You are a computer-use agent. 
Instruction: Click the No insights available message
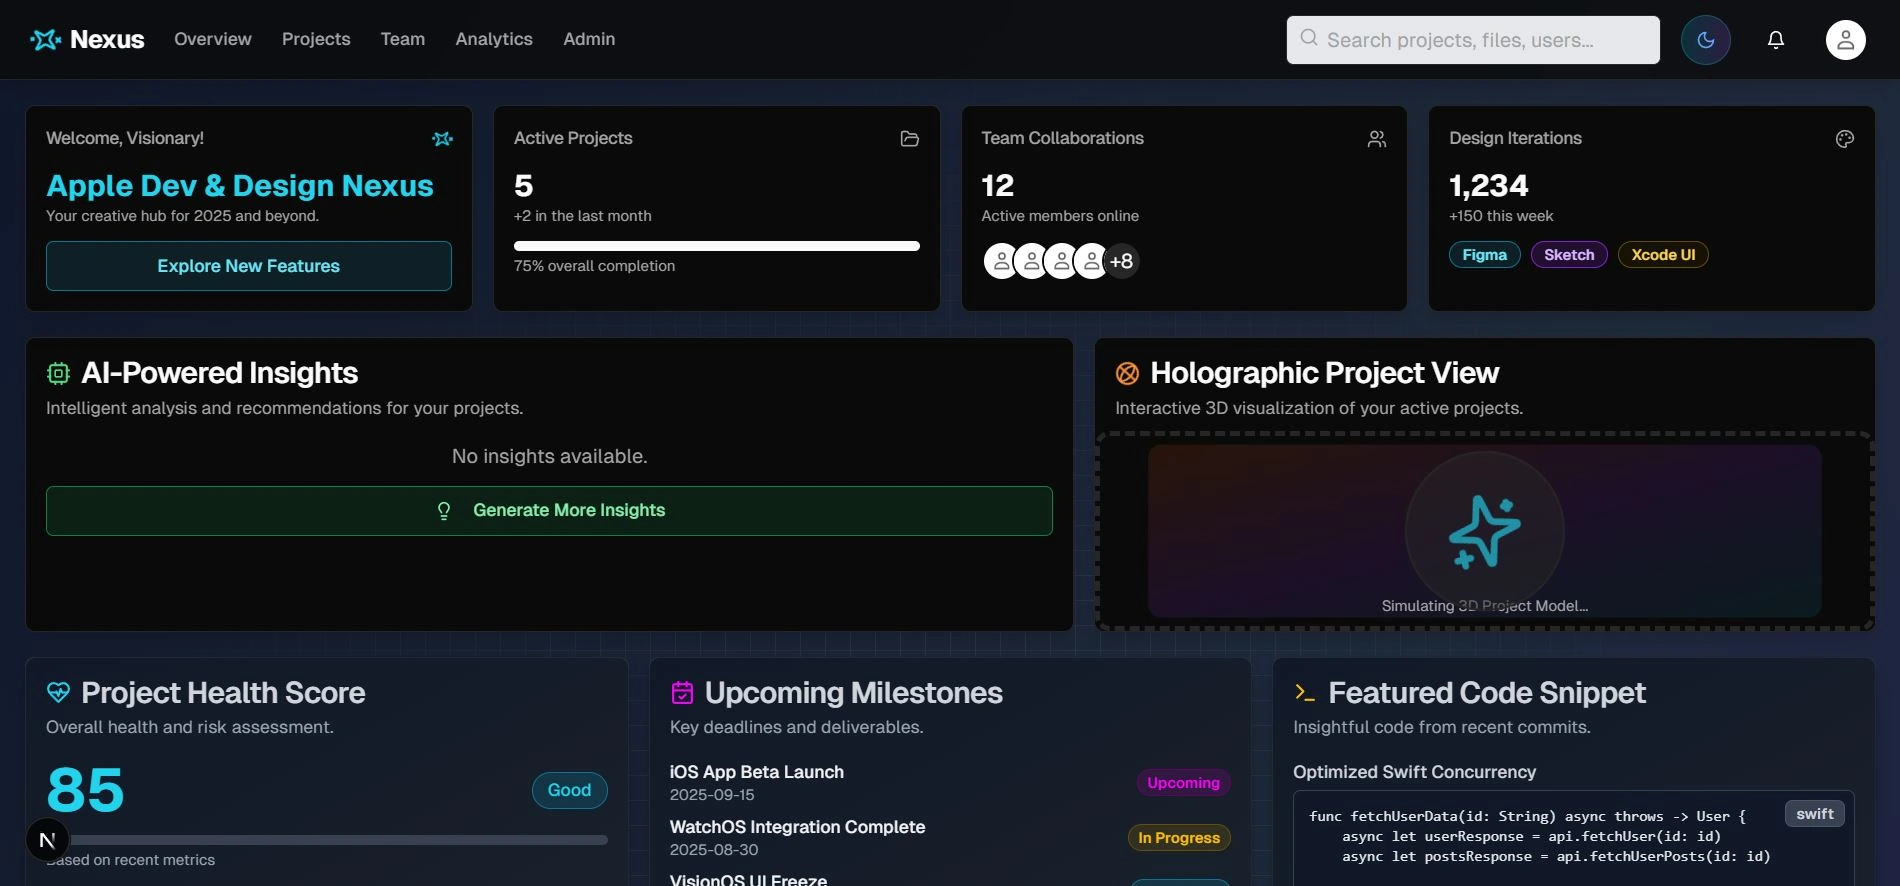tap(549, 456)
